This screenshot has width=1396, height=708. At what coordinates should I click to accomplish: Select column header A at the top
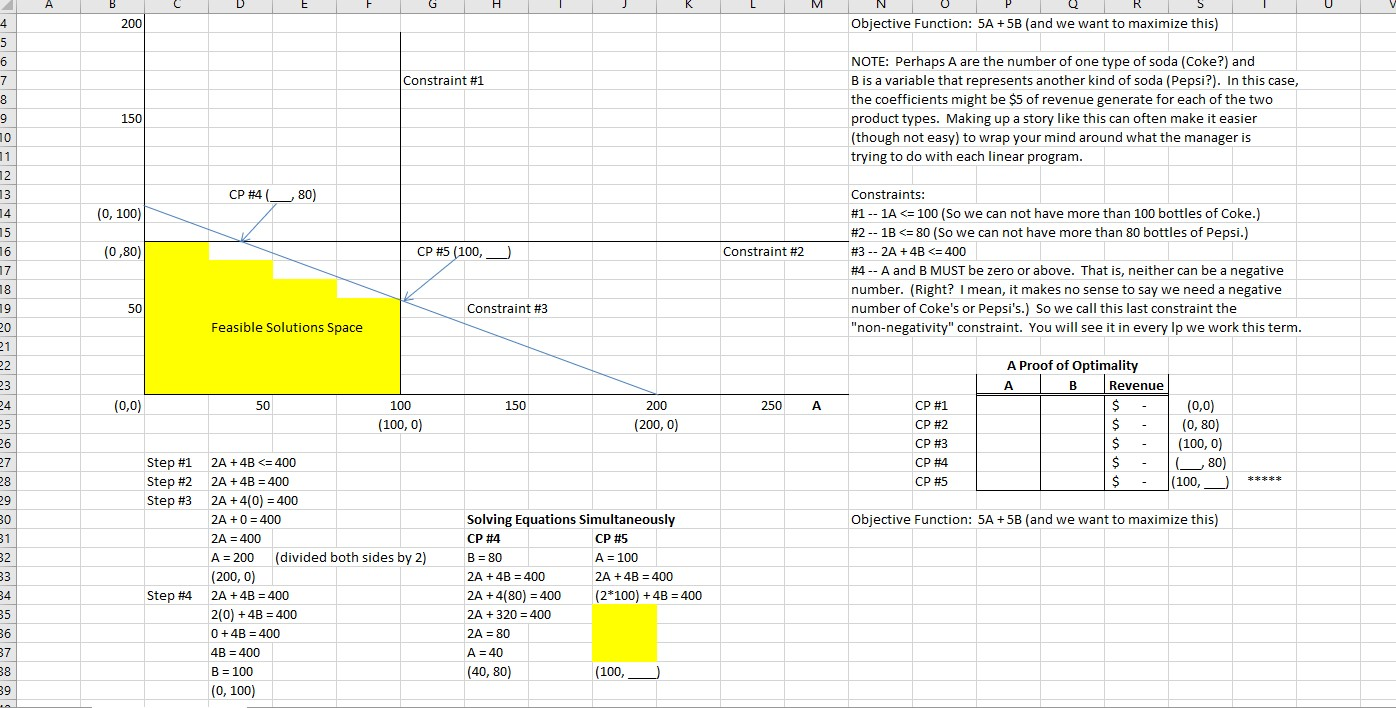click(x=48, y=6)
